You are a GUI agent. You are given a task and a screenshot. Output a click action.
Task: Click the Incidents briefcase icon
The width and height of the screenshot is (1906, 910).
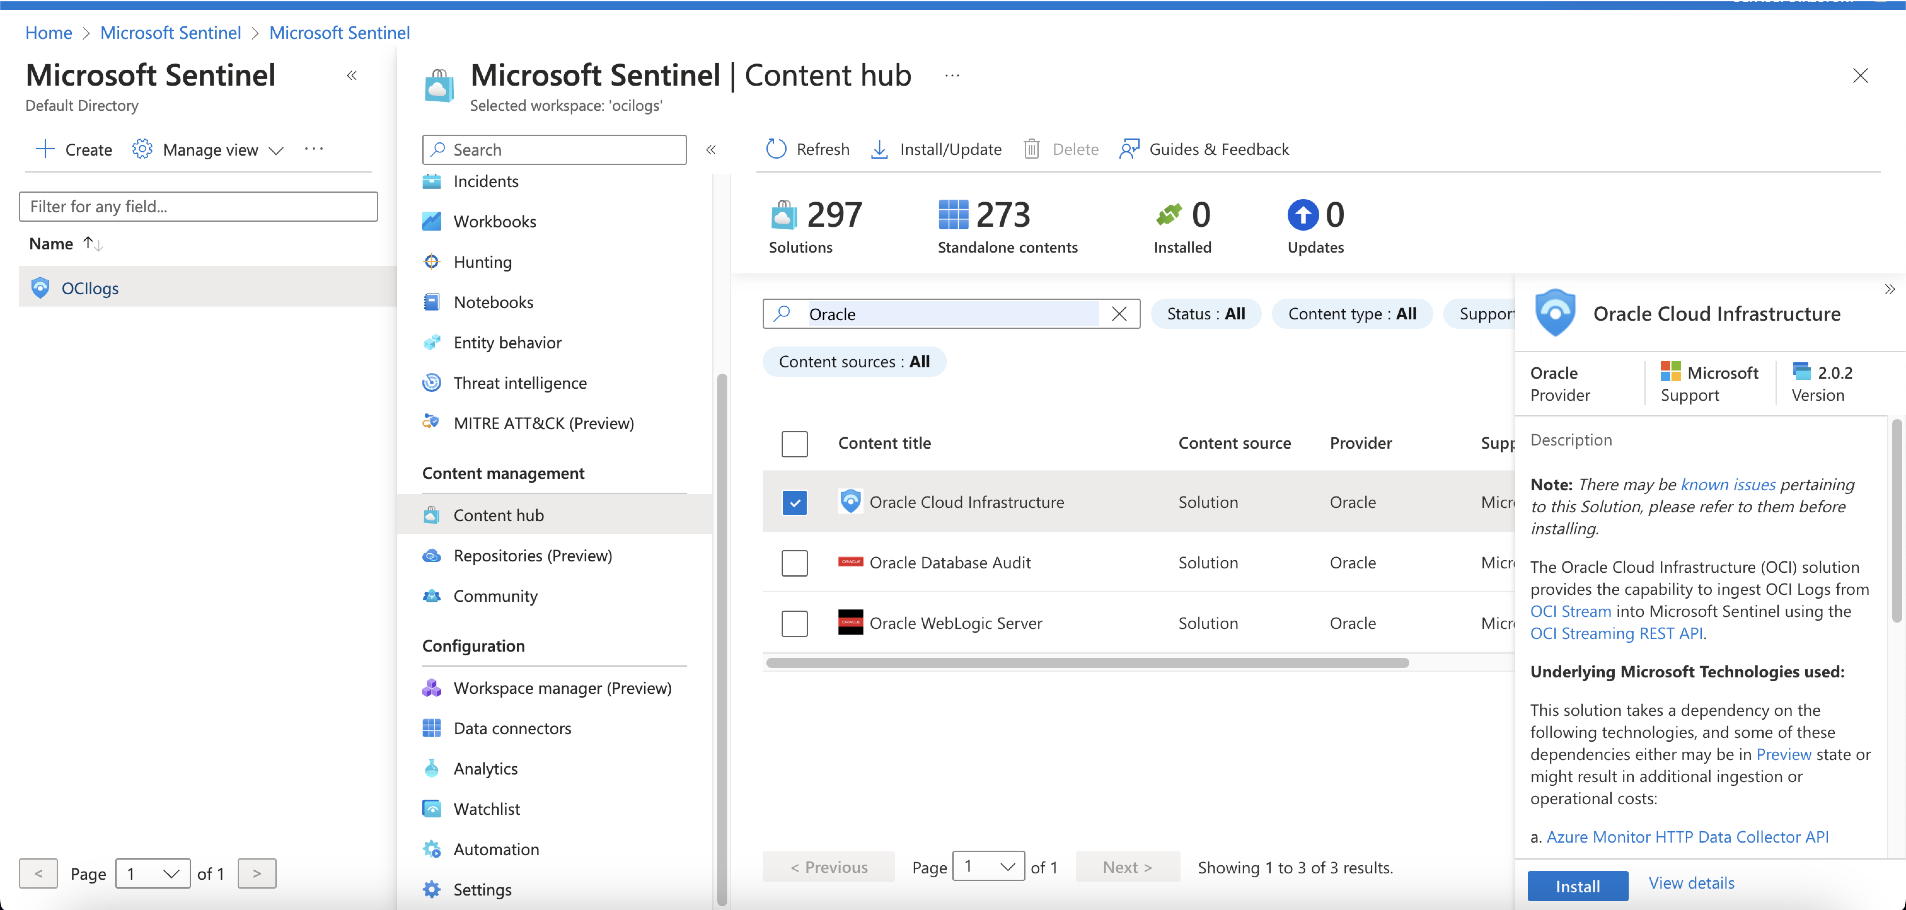point(432,181)
